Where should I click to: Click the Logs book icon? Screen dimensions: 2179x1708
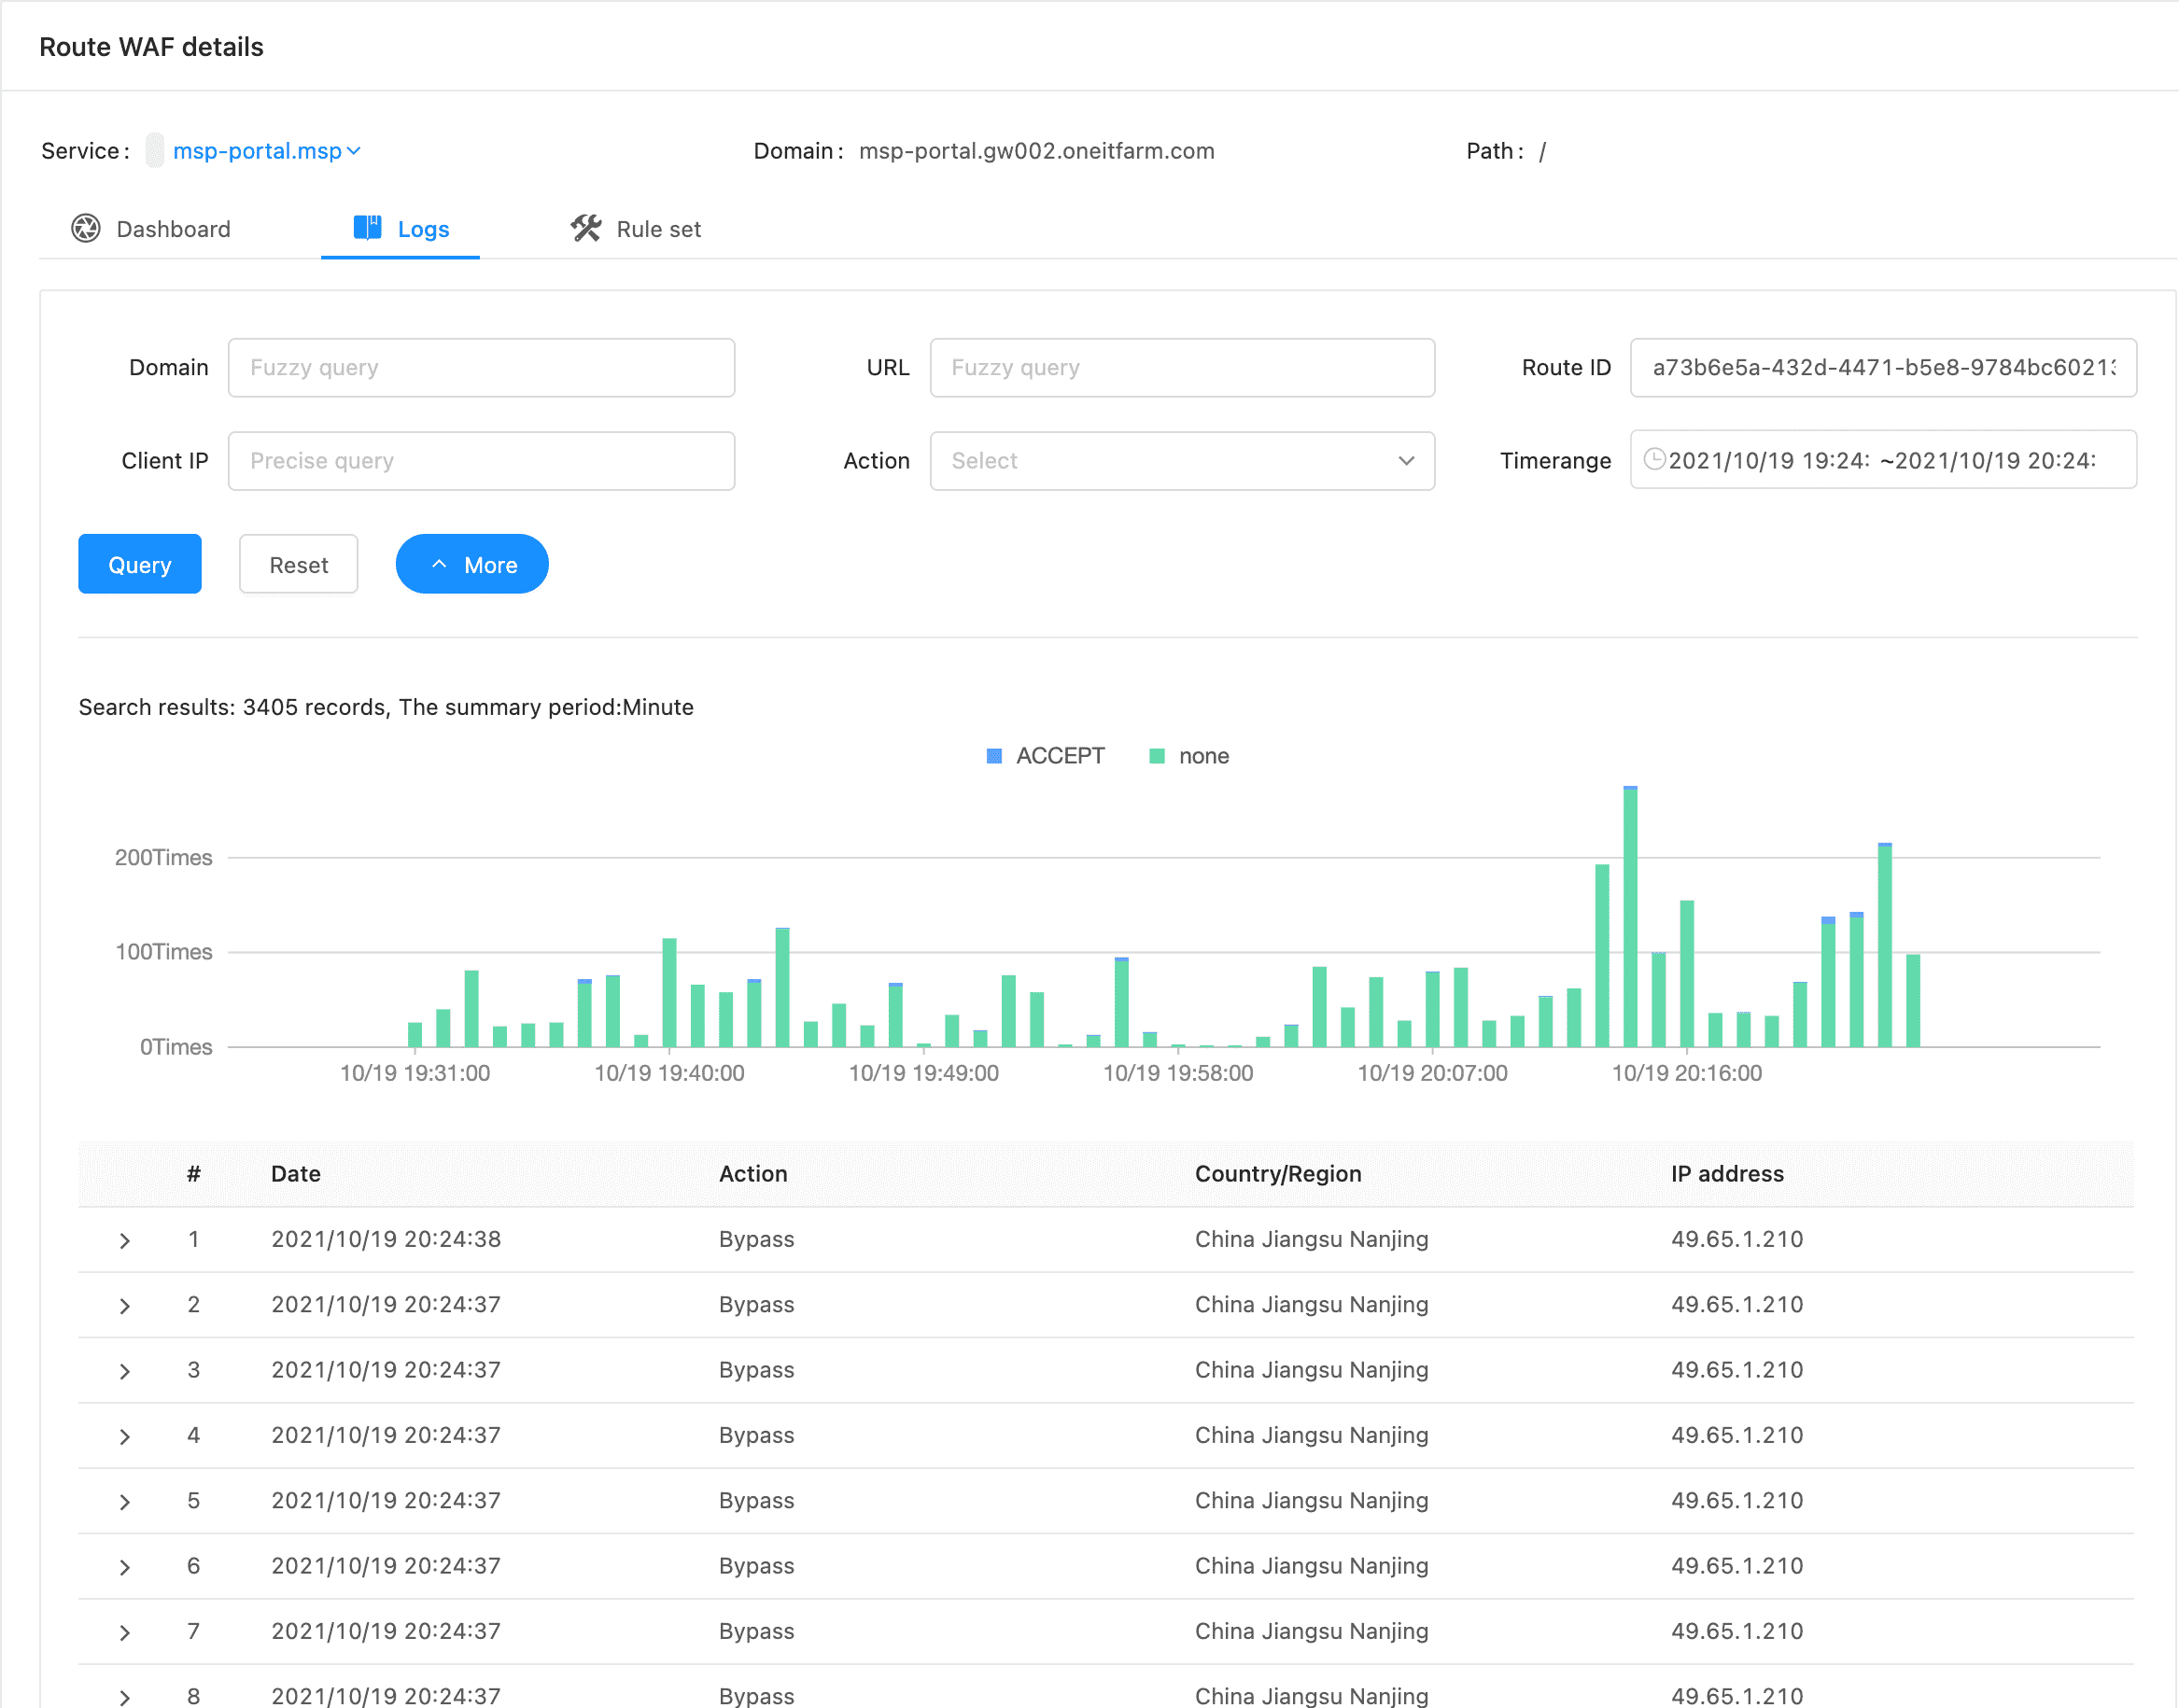367,228
